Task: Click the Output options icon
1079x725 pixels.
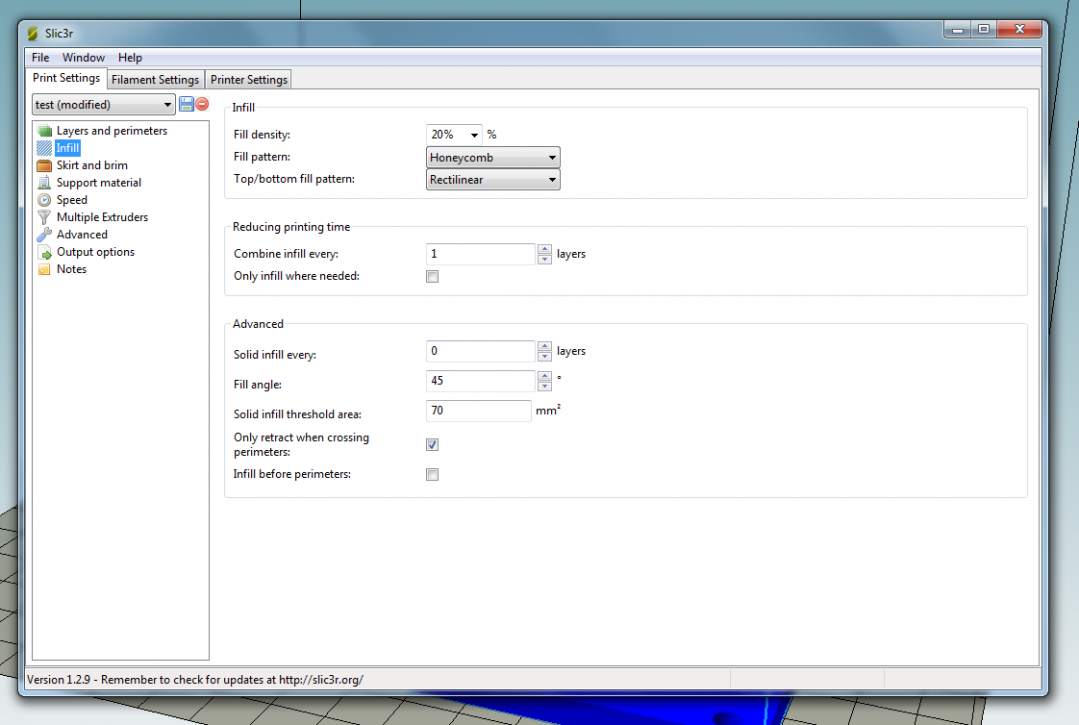Action: coord(45,252)
